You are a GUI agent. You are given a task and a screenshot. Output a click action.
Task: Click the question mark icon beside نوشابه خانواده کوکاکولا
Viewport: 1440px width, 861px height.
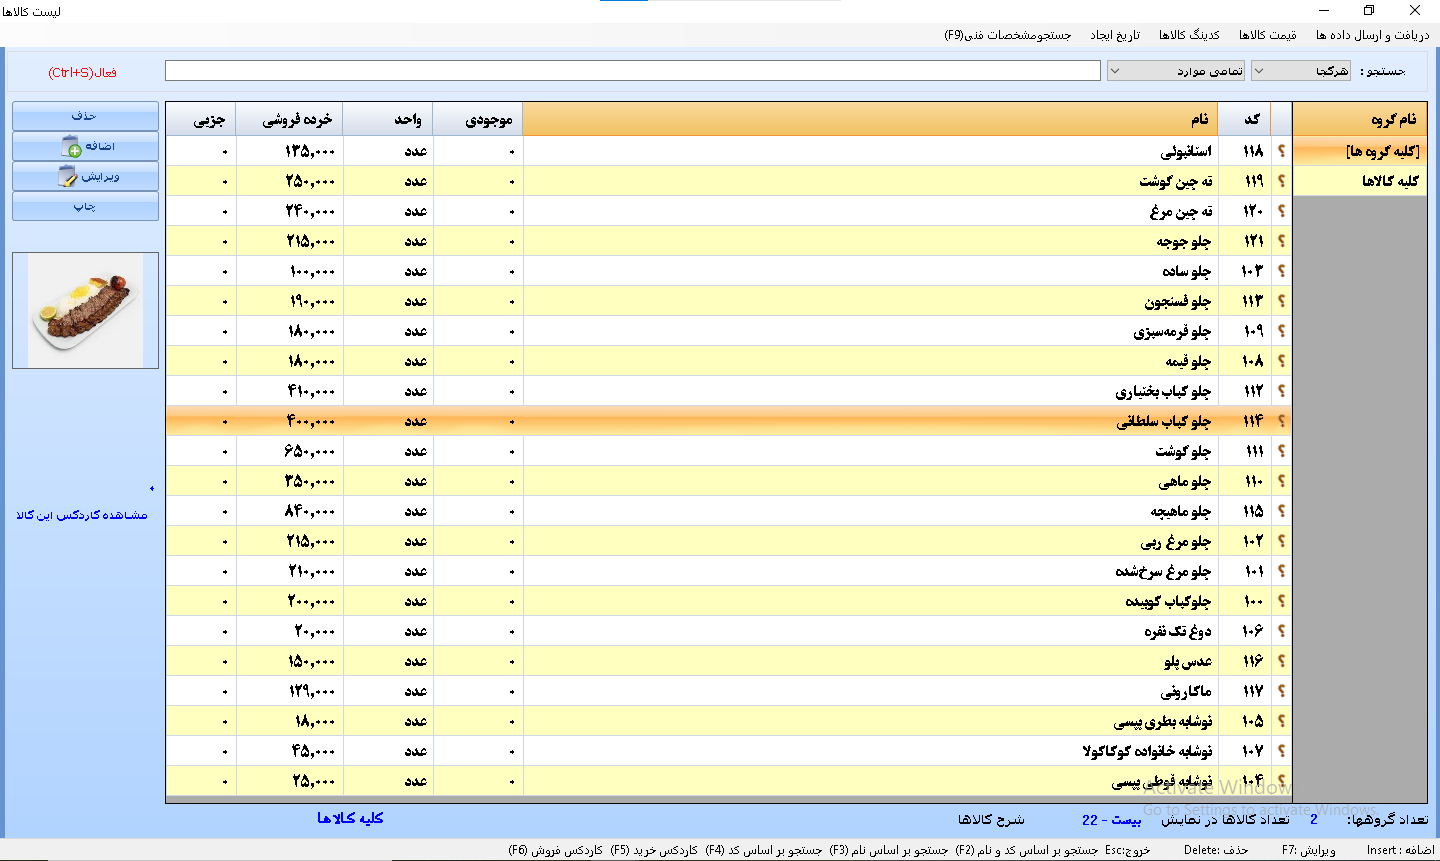click(x=1281, y=750)
